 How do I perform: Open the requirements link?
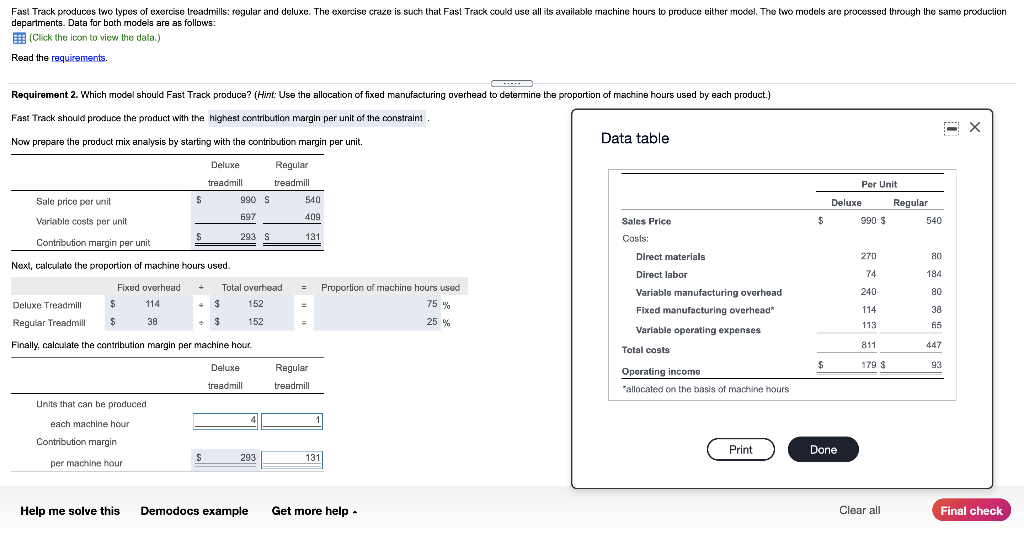(x=78, y=57)
